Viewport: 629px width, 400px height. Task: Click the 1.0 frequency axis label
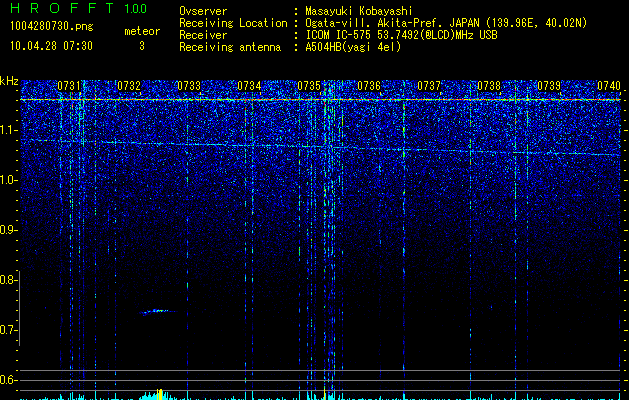[9, 180]
